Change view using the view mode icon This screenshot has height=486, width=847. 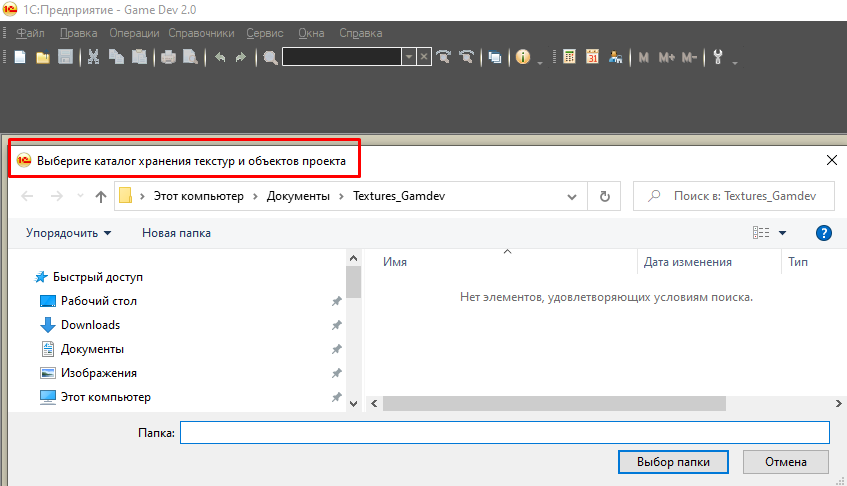[761, 233]
